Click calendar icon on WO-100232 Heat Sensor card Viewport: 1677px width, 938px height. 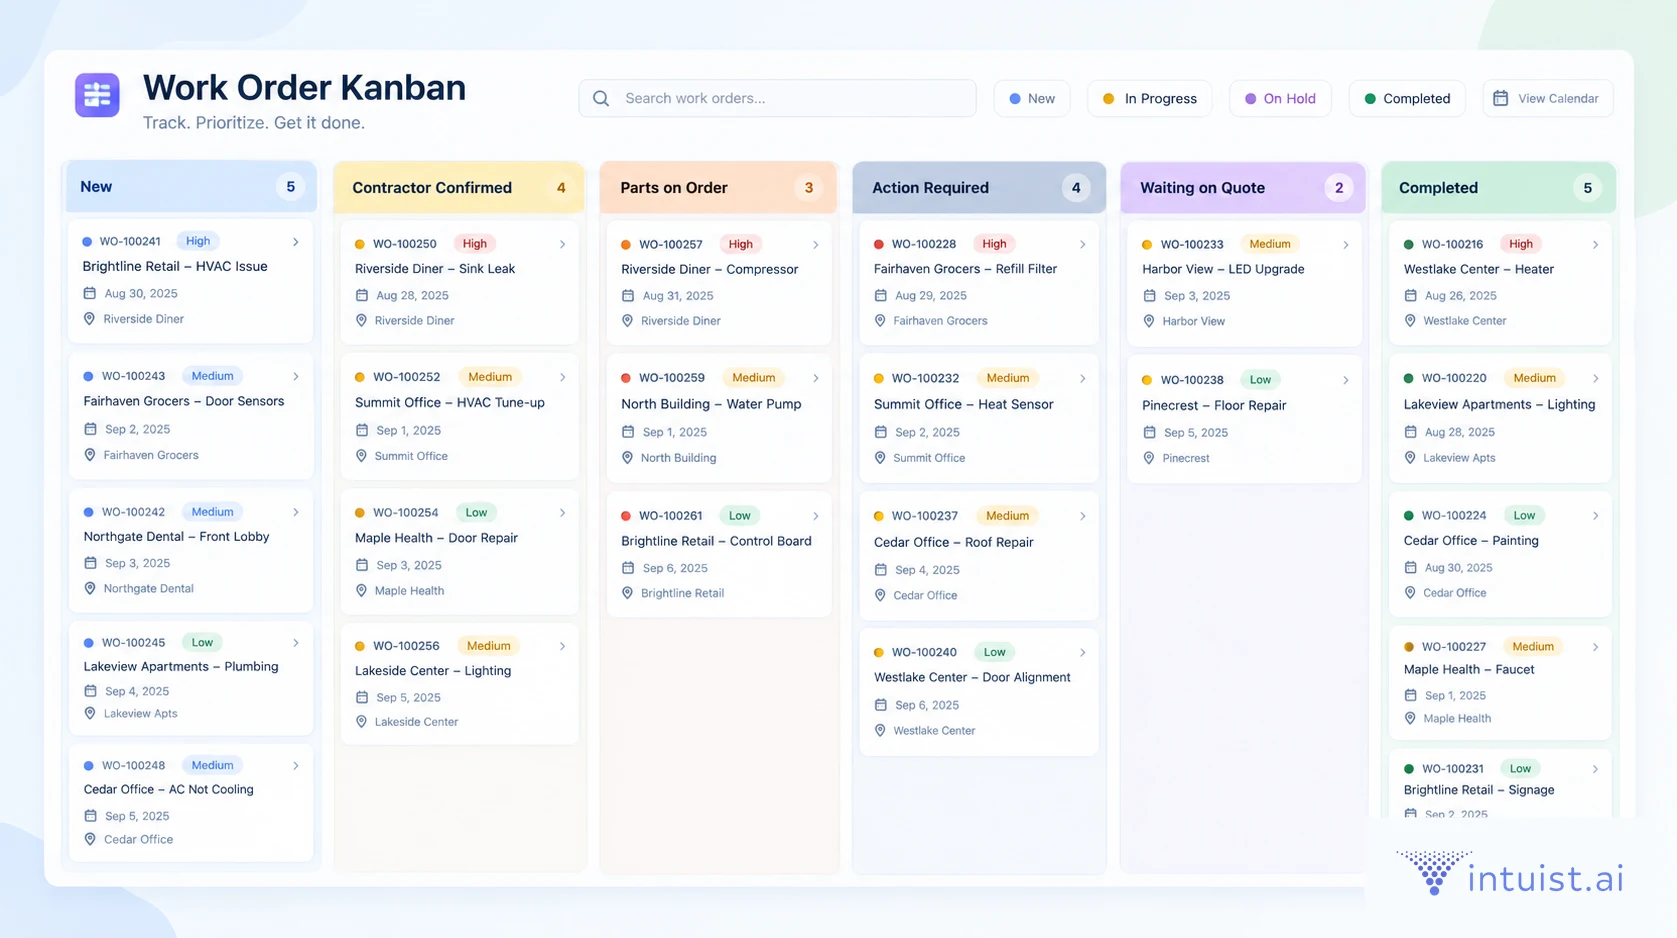[x=881, y=432]
